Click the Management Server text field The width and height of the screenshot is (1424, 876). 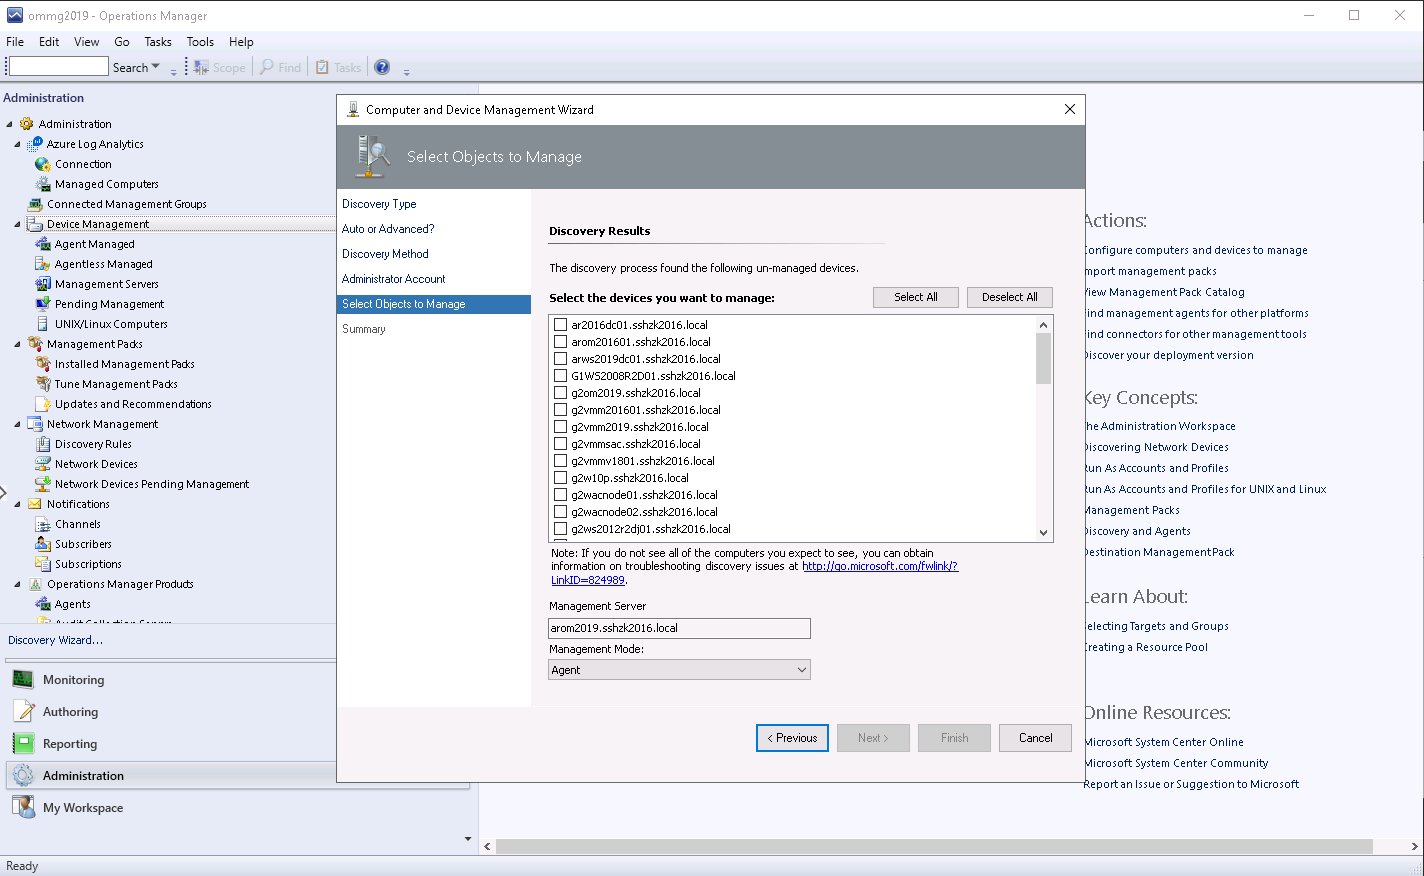(679, 628)
